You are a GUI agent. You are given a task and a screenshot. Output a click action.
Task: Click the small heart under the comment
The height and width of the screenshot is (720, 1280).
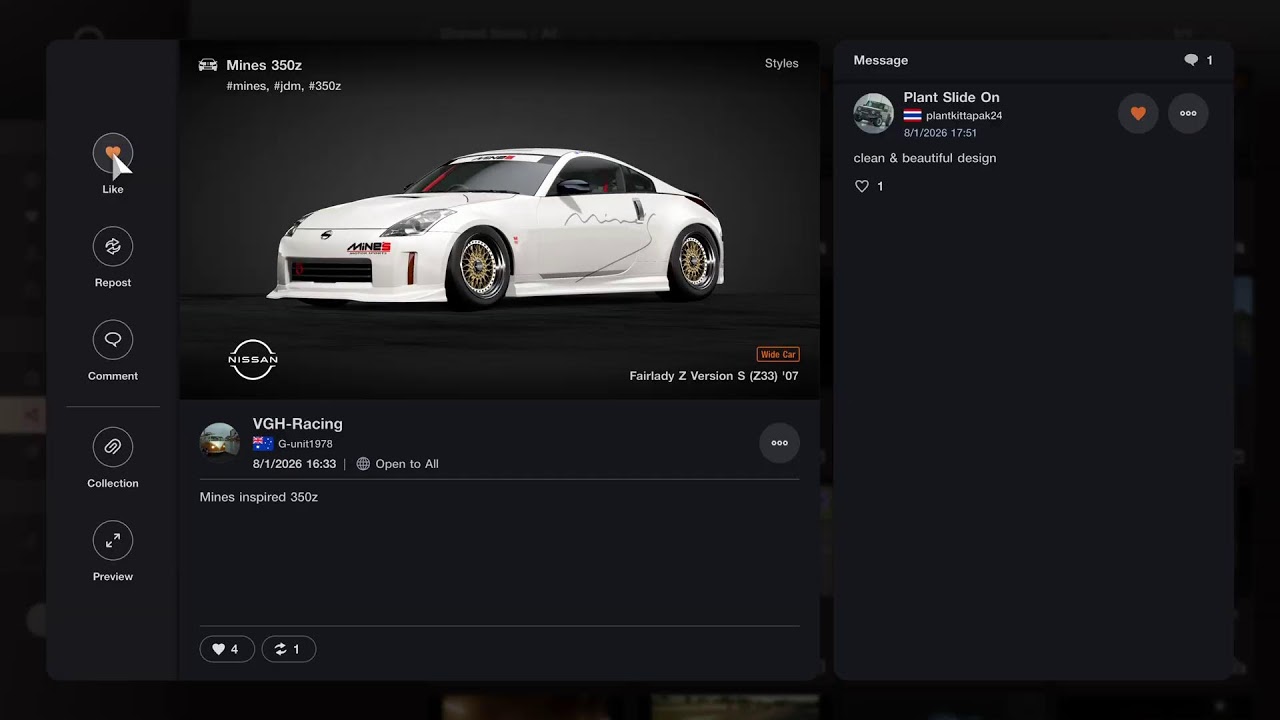point(862,186)
